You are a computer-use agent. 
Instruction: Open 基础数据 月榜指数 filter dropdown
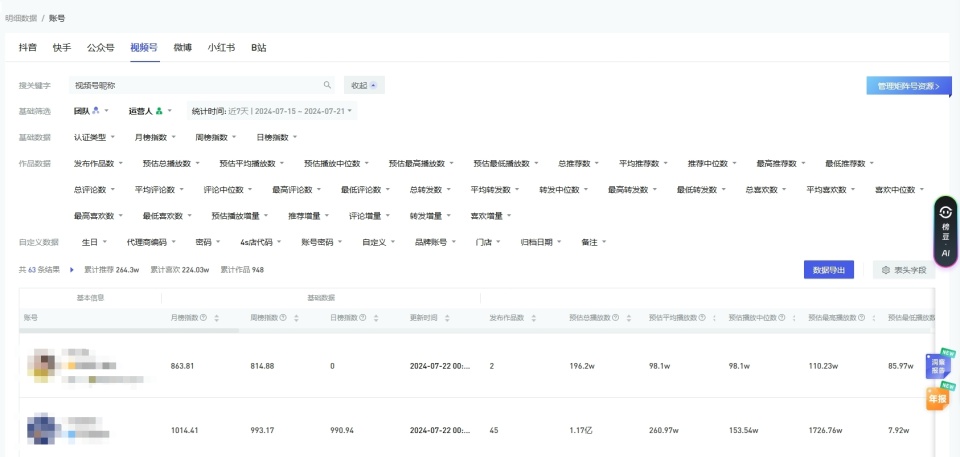pyautogui.click(x=156, y=137)
